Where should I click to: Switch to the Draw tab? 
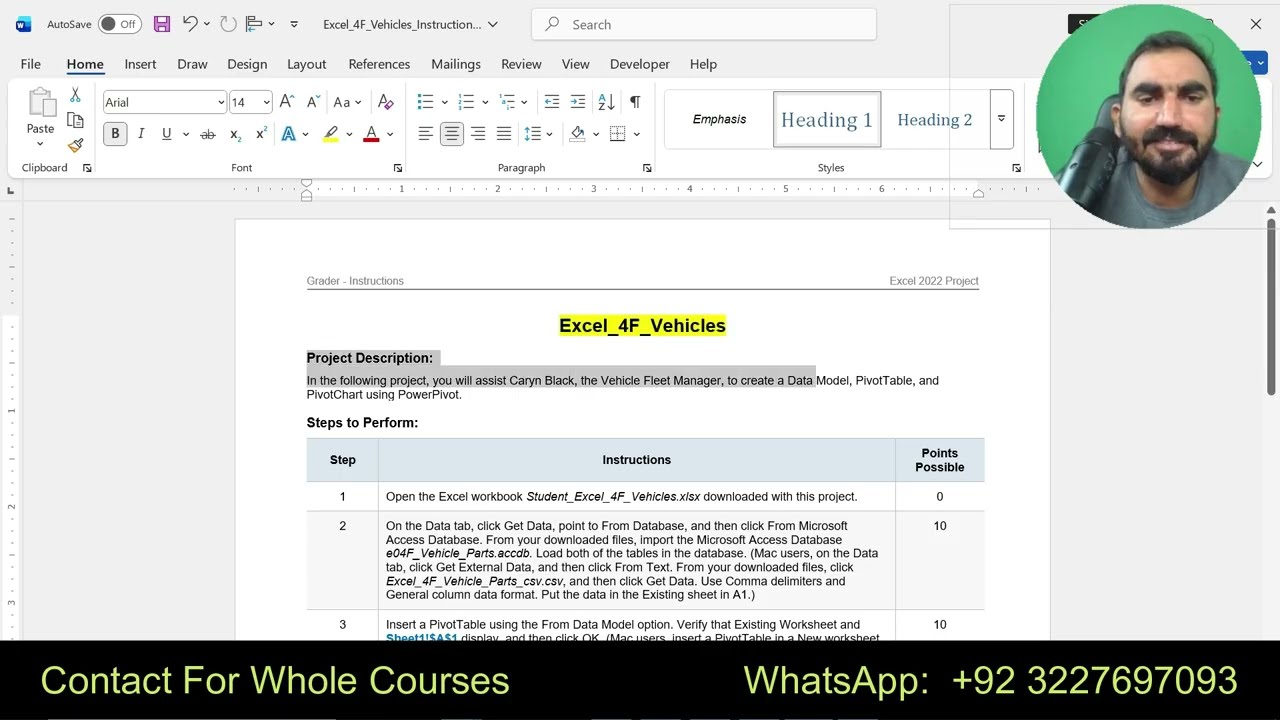click(x=192, y=64)
